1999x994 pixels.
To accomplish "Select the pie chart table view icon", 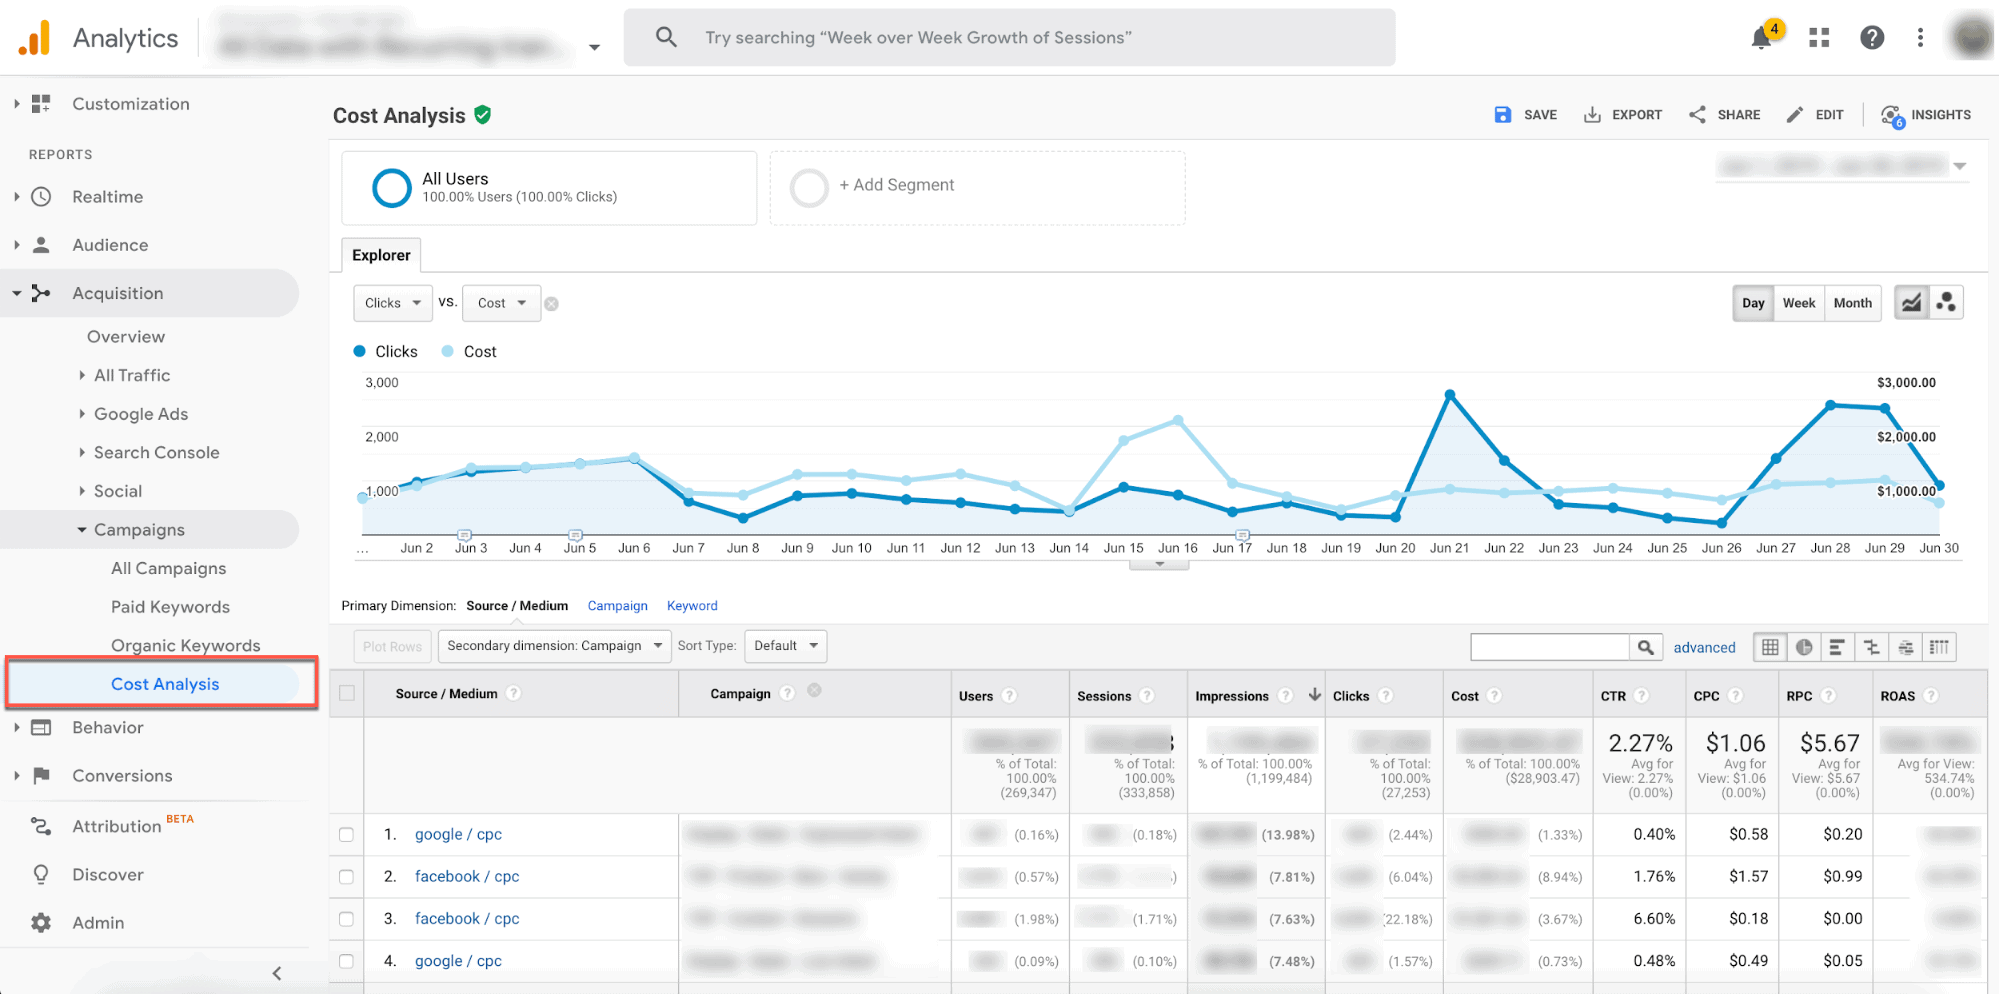I will [x=1804, y=647].
